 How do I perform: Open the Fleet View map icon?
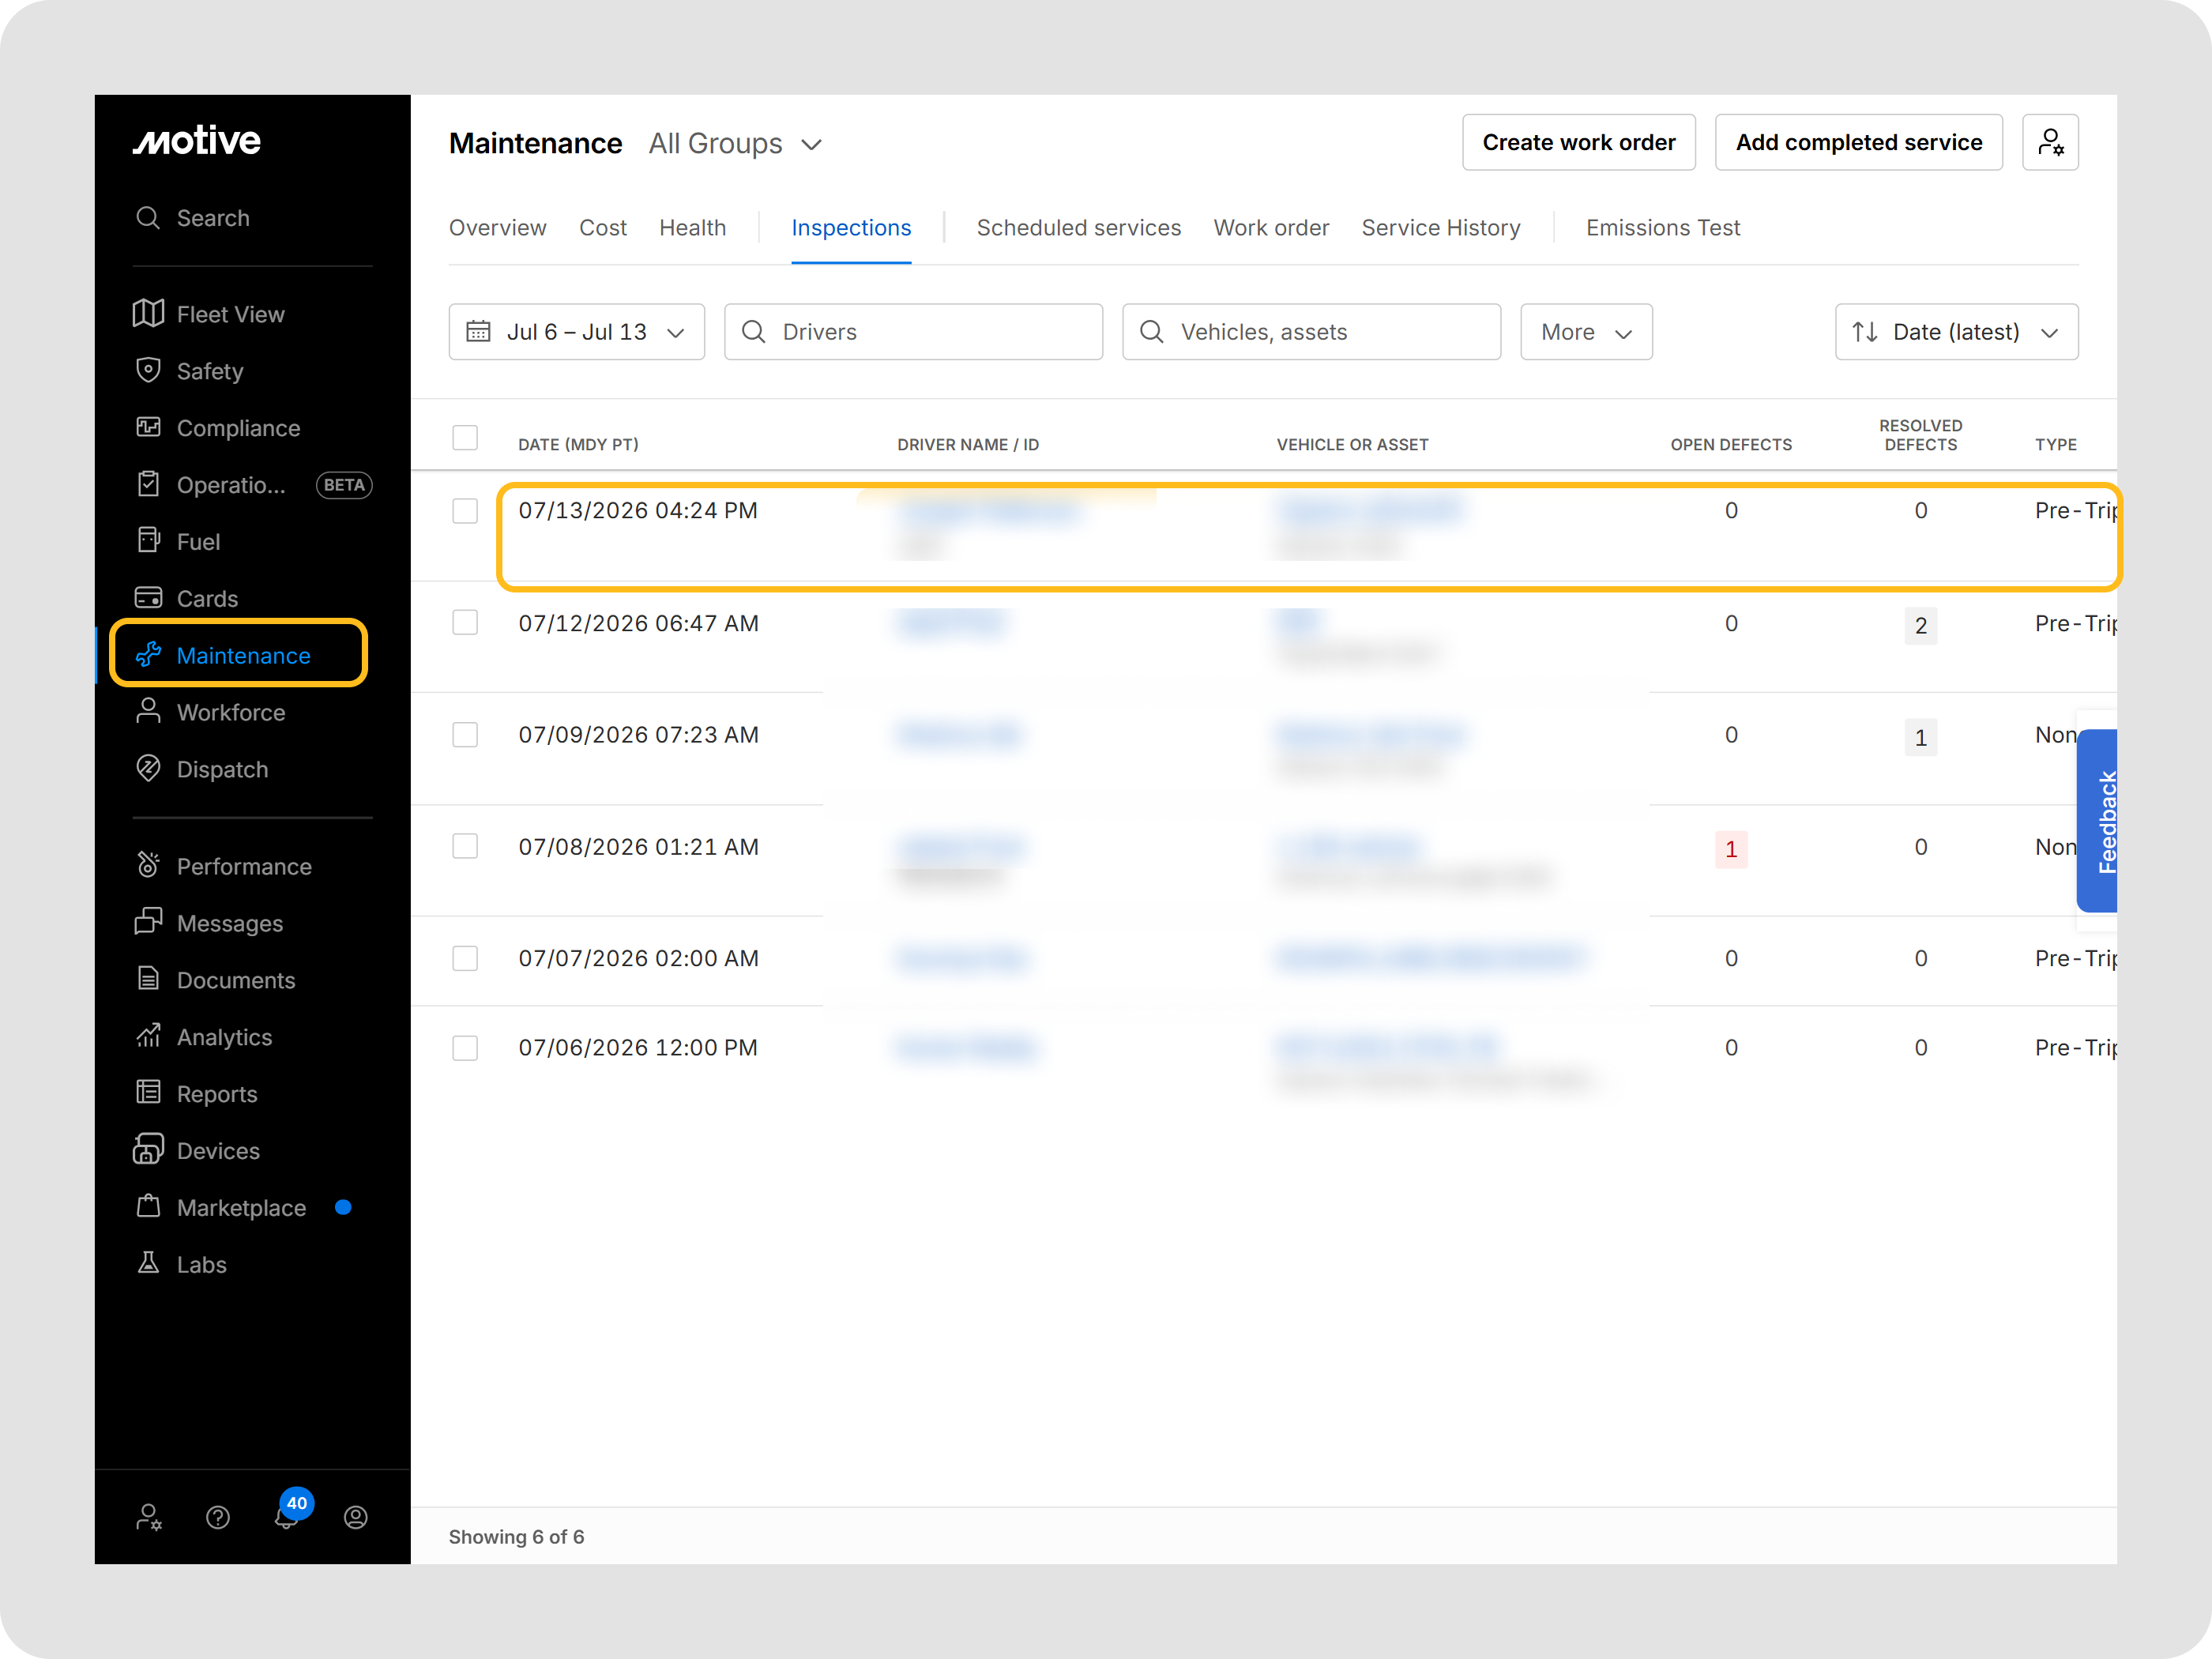coord(148,314)
